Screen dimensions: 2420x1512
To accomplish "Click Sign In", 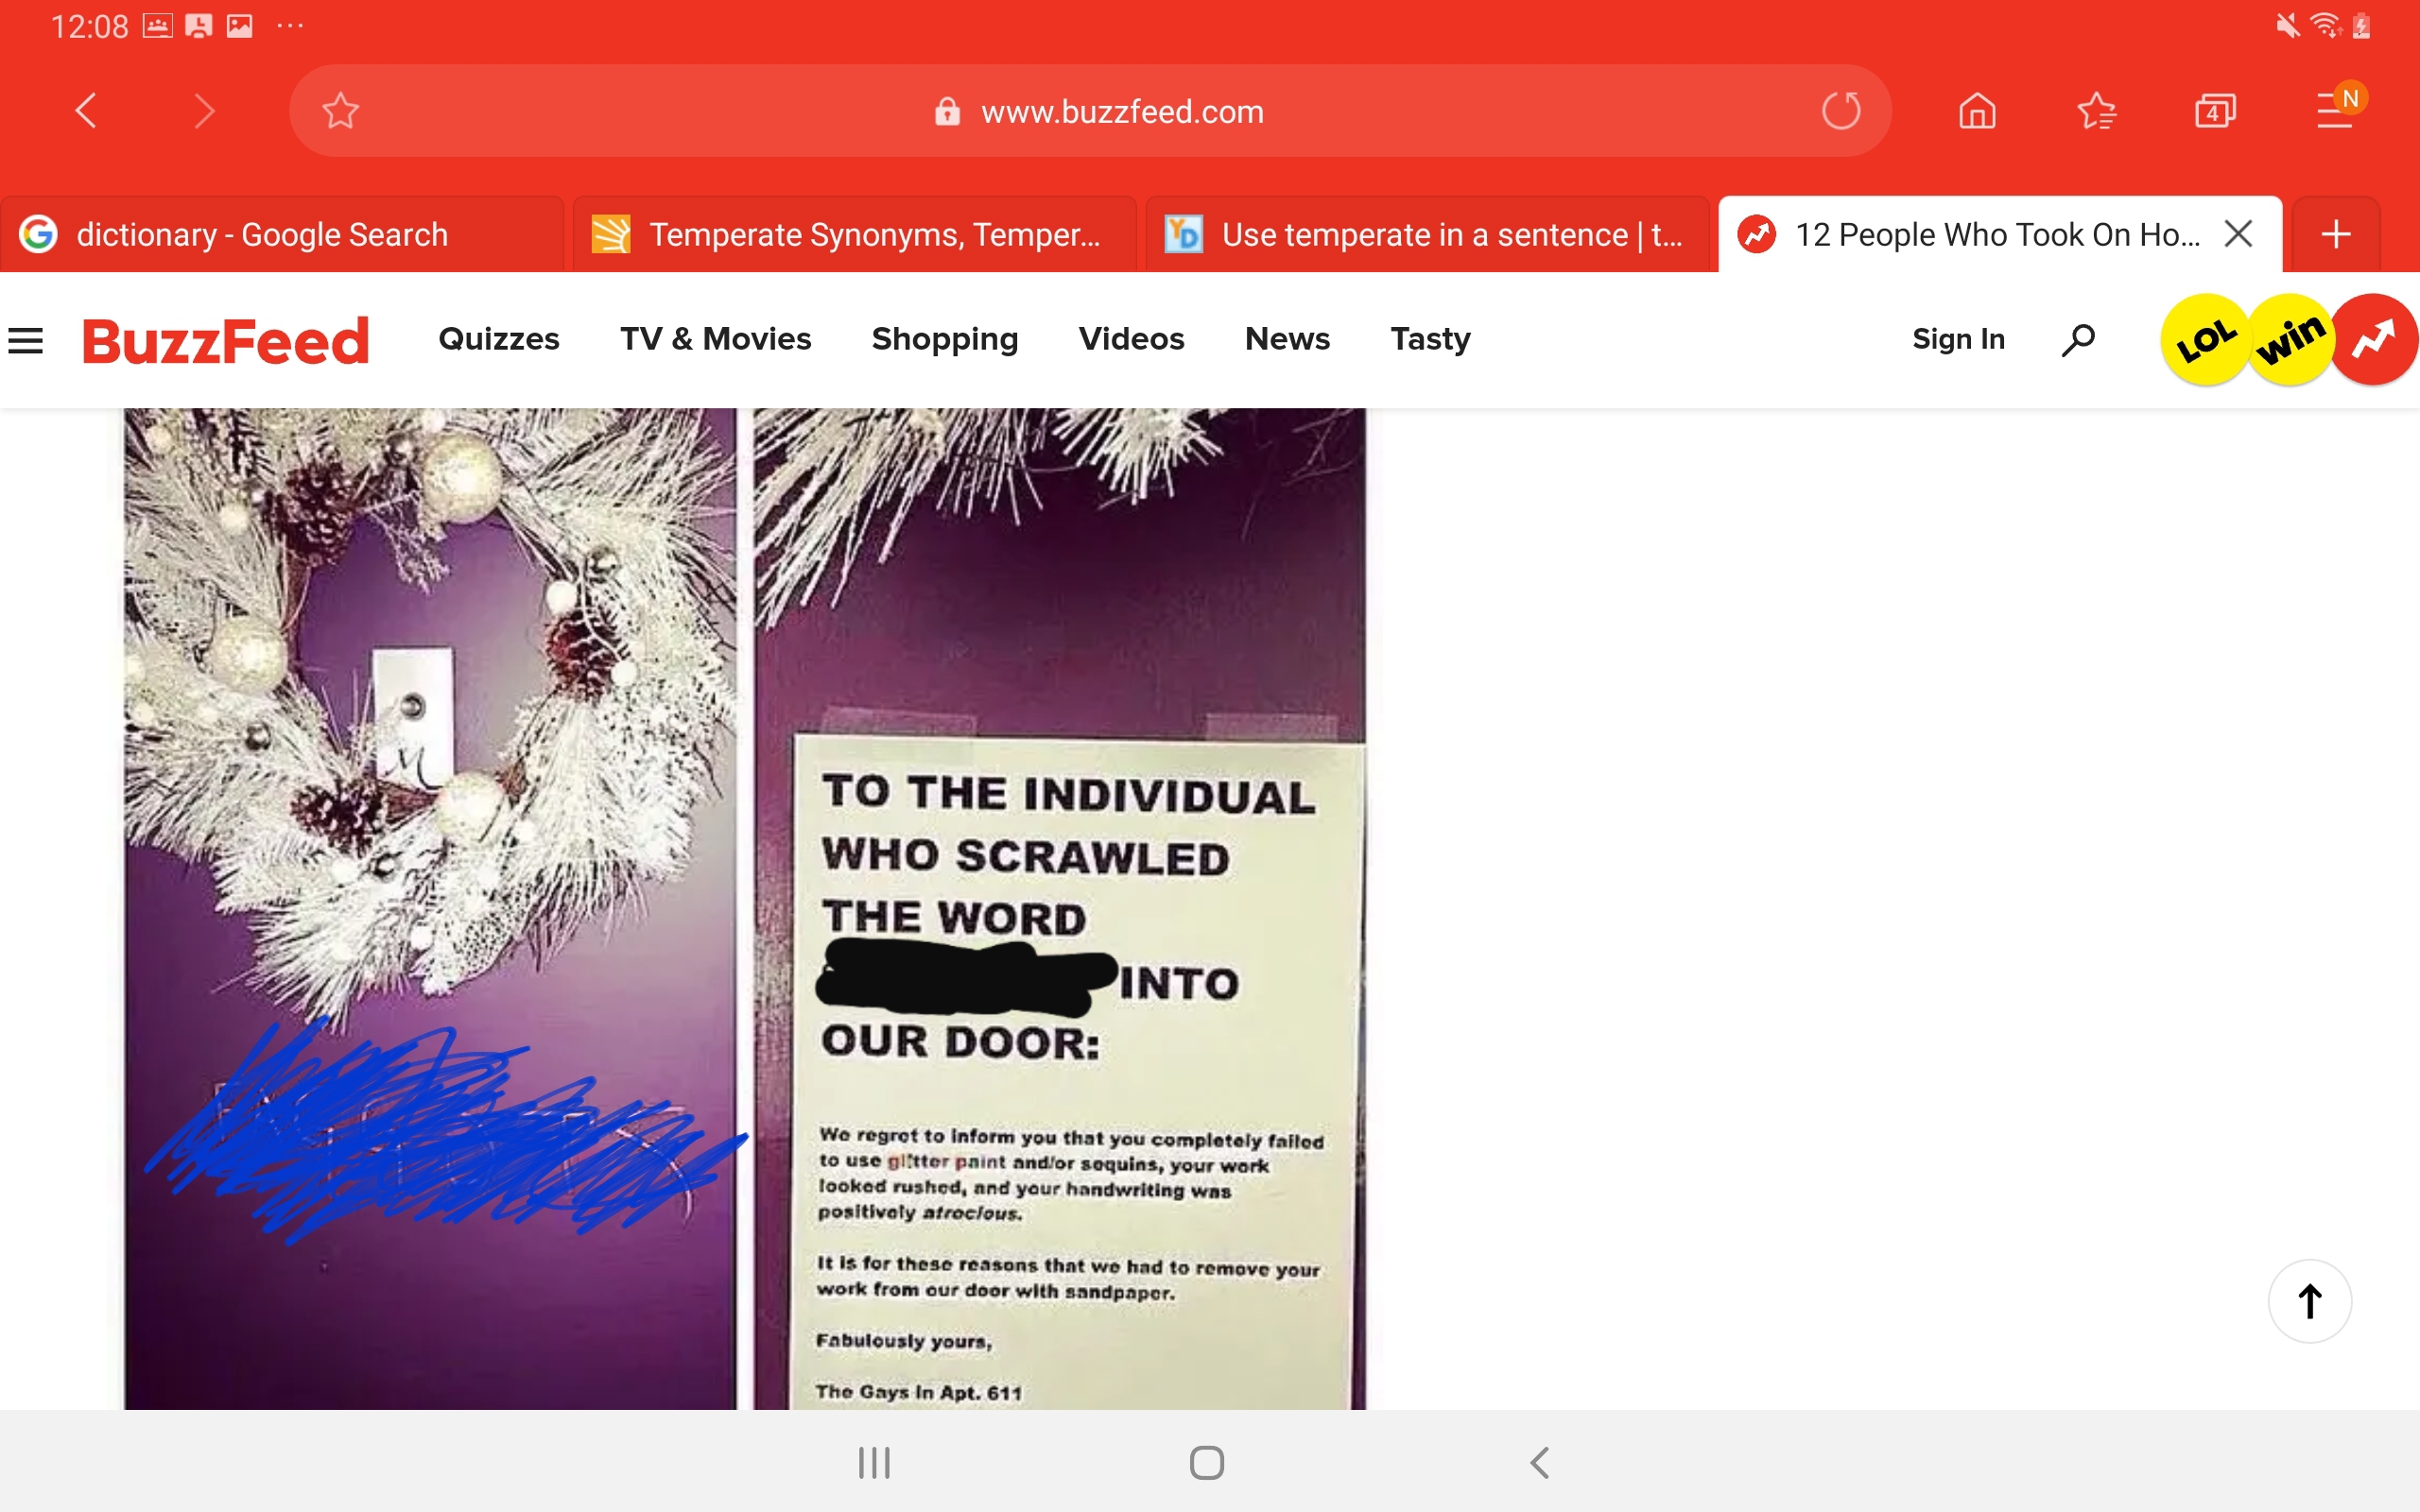I will click(1958, 339).
